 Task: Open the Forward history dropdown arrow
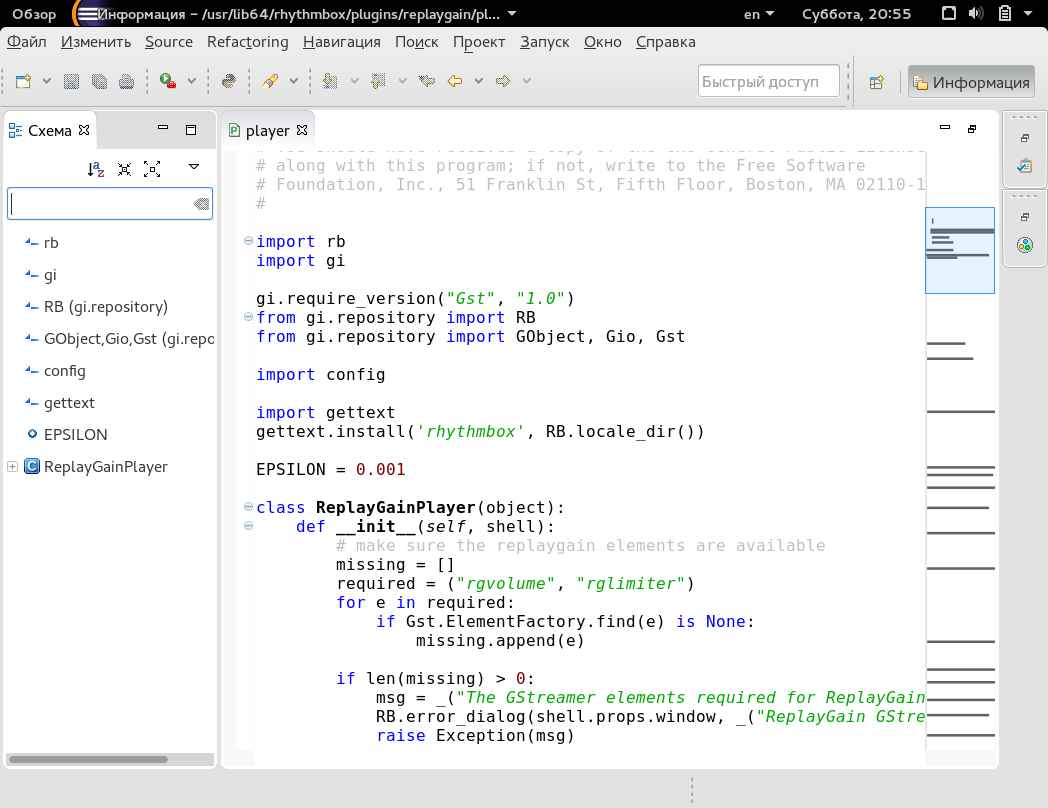[x=527, y=82]
